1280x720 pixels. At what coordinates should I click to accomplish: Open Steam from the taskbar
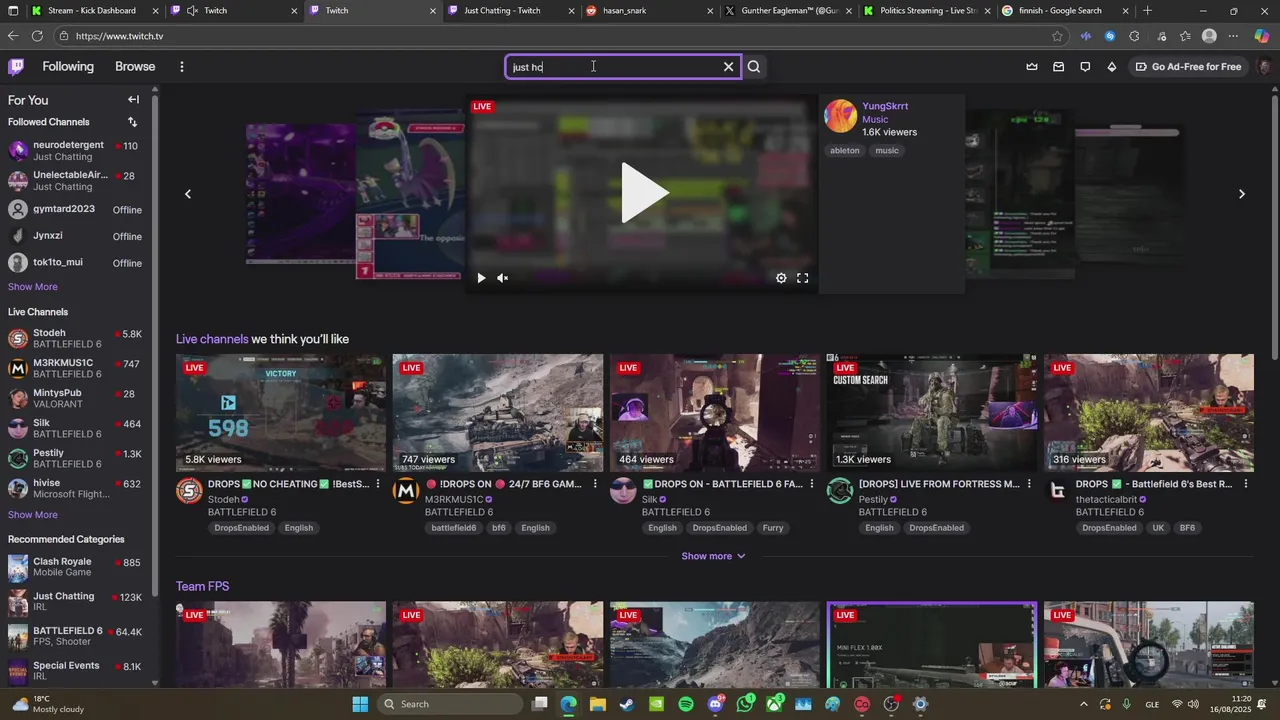(x=626, y=704)
